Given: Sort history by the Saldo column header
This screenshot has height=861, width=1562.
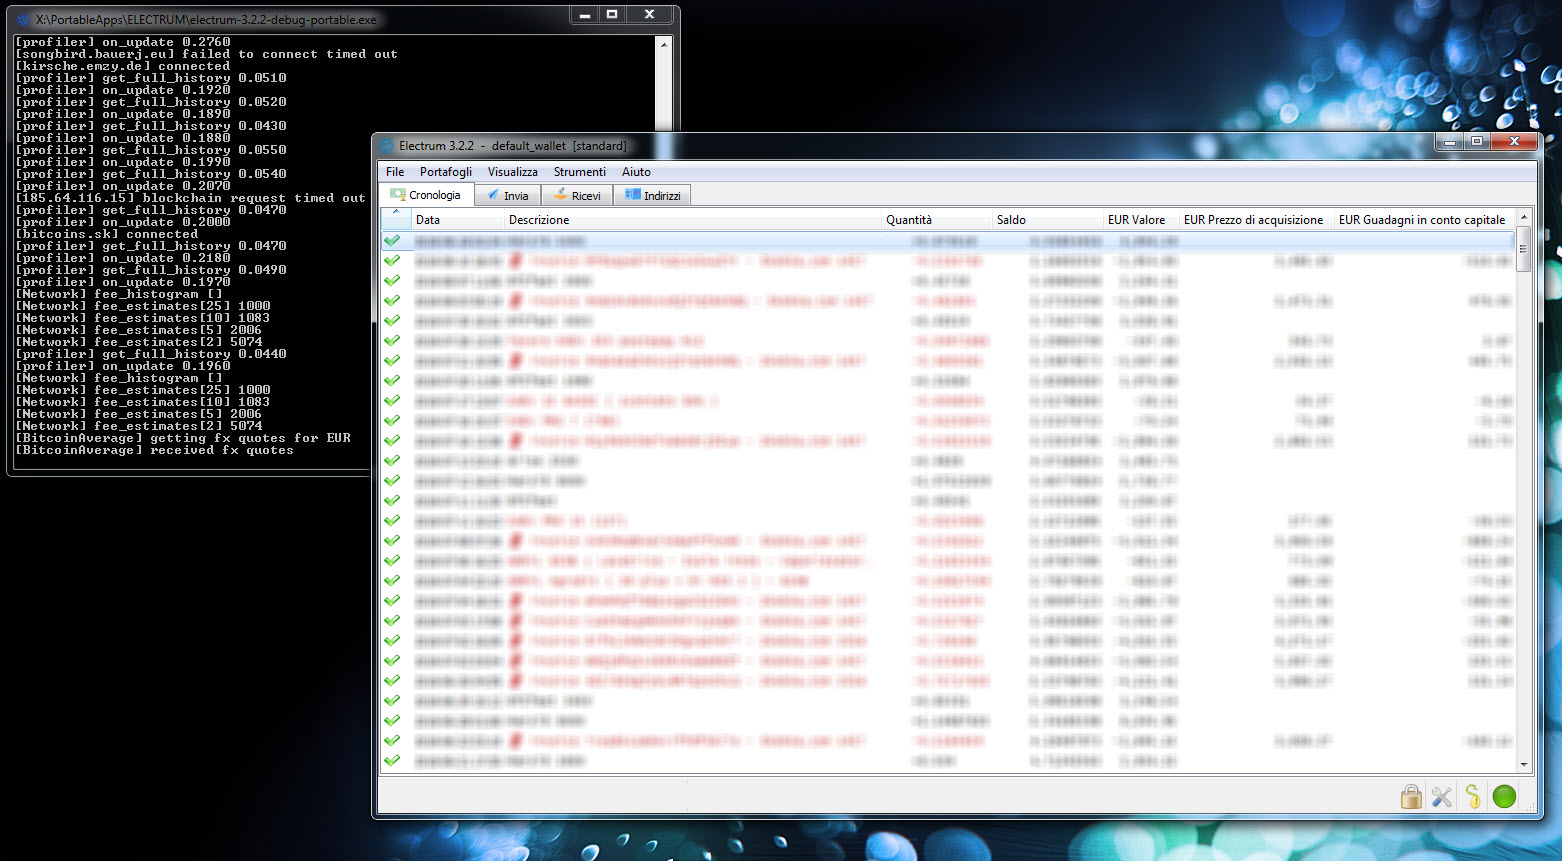Looking at the screenshot, I should (1048, 220).
